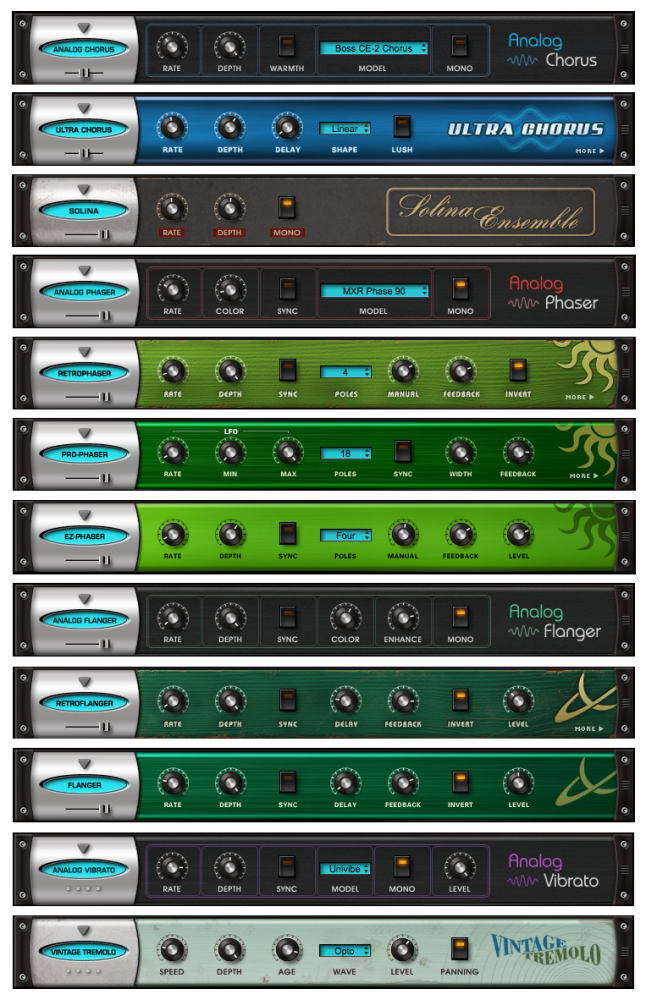Toggle the Analog Vibrato MONO switch
The image size is (646, 1000).
coord(402,865)
